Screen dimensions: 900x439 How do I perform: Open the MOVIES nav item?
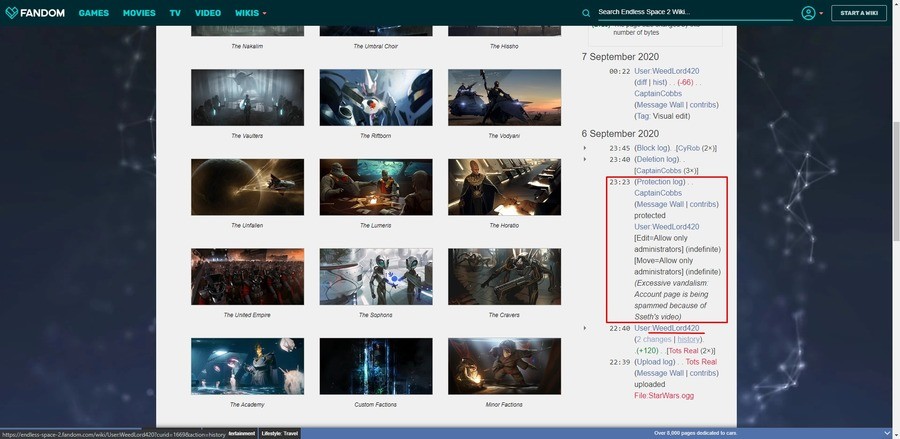click(x=139, y=13)
